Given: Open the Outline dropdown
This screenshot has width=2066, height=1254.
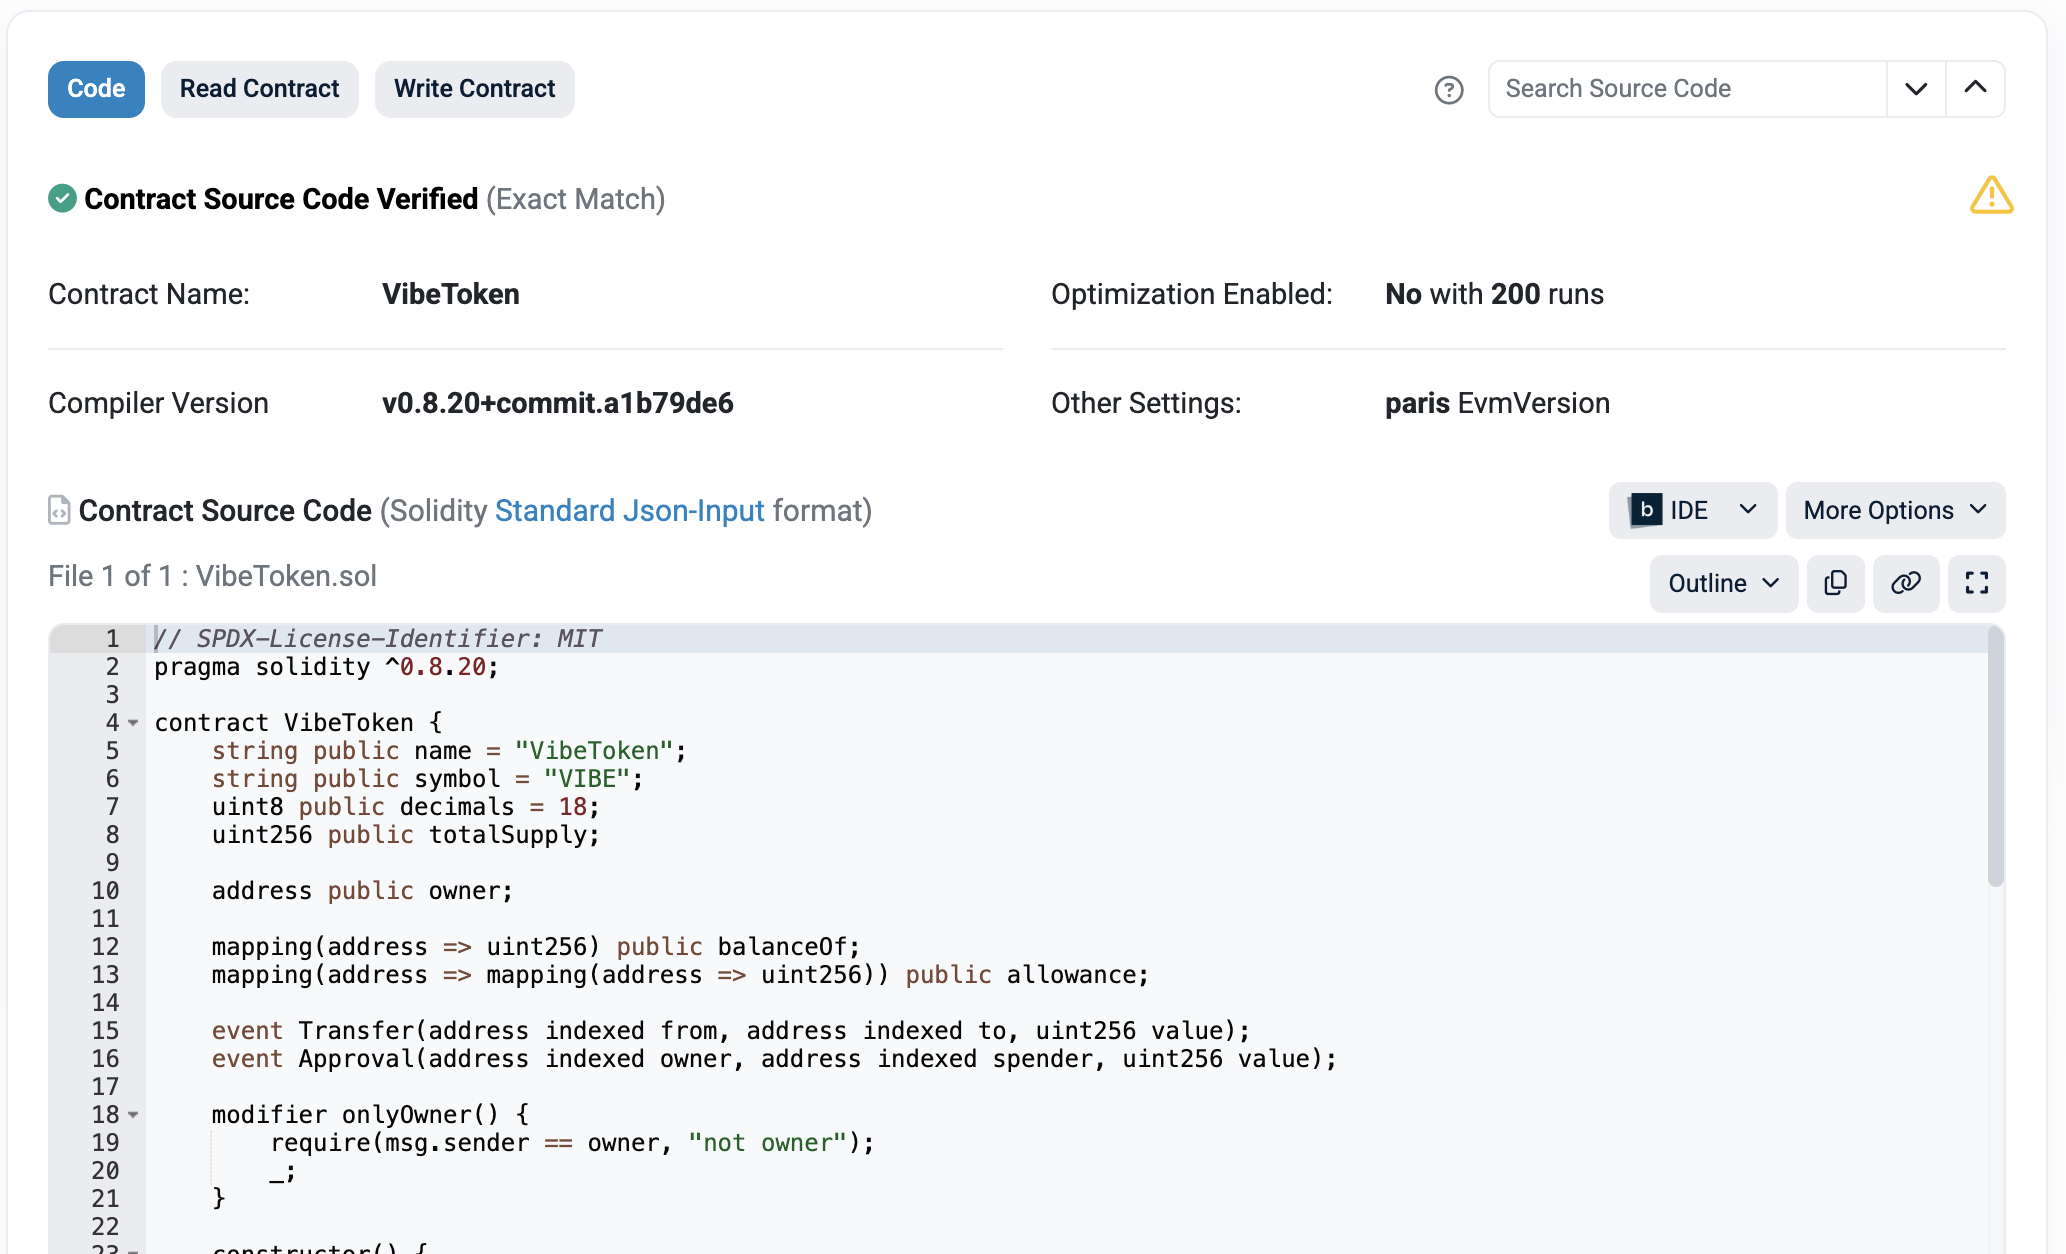Looking at the screenshot, I should [1722, 583].
